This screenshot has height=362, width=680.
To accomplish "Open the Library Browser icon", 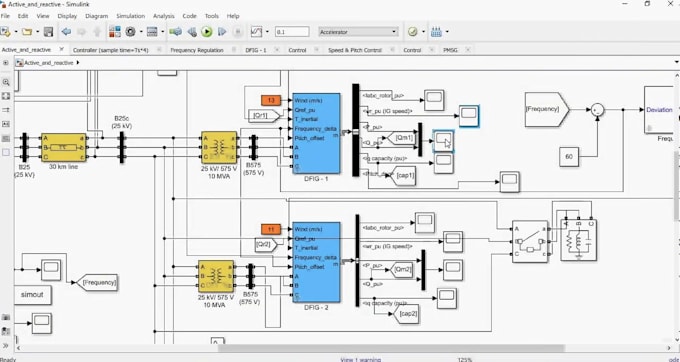I will 115,32.
